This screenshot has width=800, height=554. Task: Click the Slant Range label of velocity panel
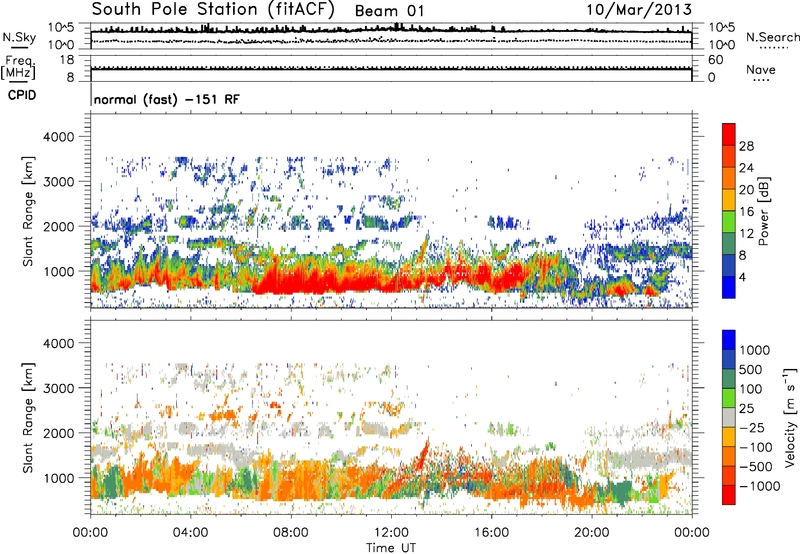point(28,418)
